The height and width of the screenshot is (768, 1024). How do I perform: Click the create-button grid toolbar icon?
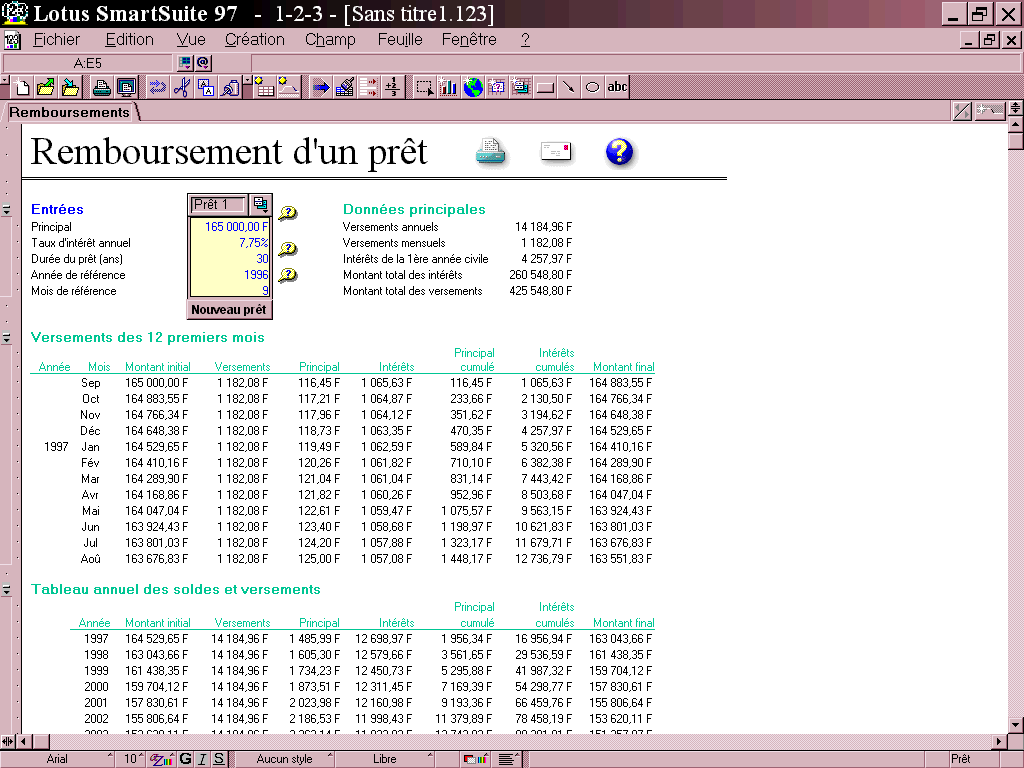pos(521,87)
